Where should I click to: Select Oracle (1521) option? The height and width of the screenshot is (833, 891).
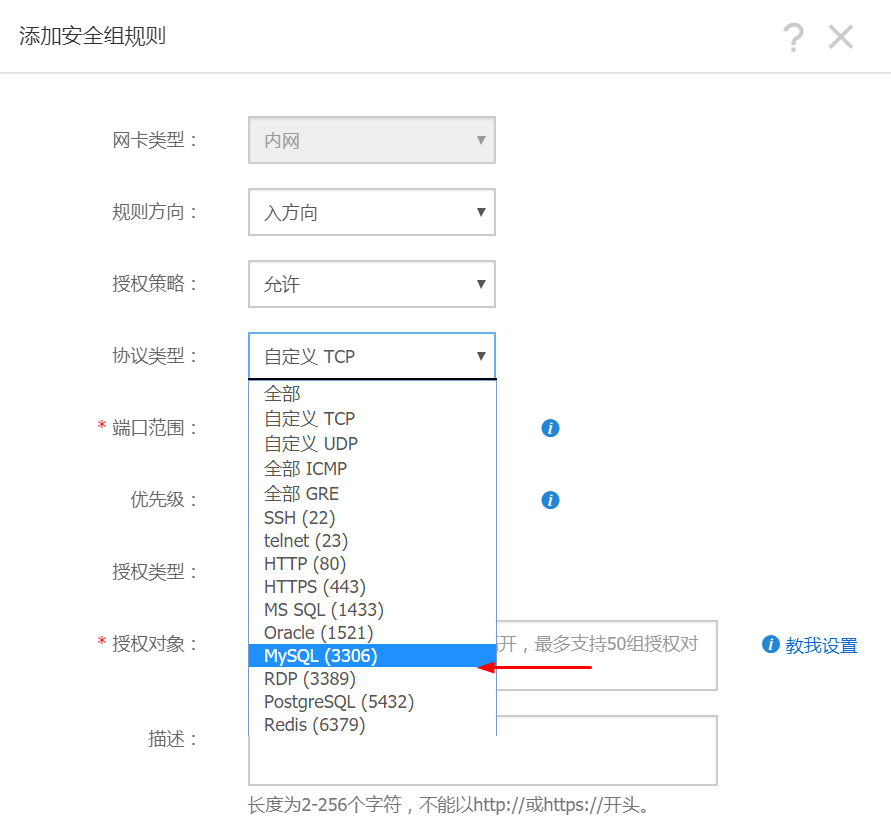point(372,632)
